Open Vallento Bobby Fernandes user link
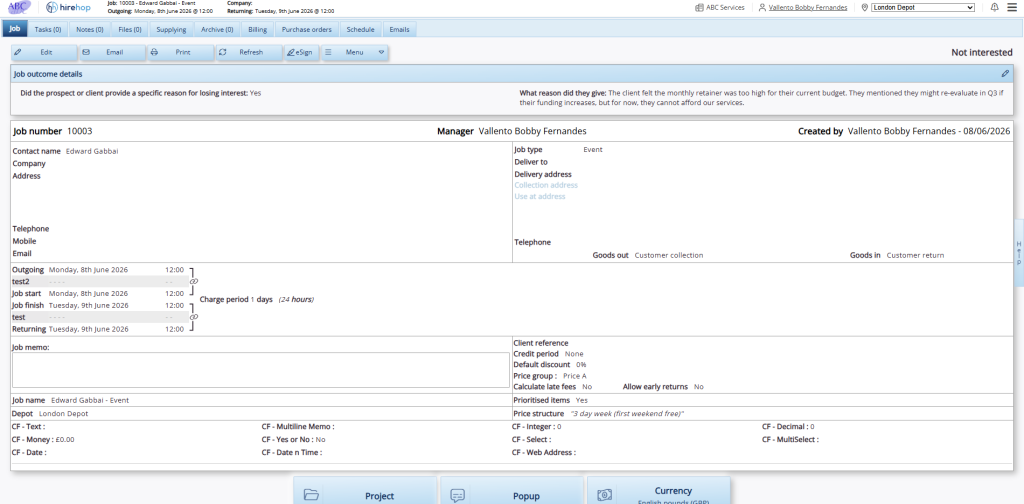This screenshot has width=1024, height=504. (x=808, y=8)
